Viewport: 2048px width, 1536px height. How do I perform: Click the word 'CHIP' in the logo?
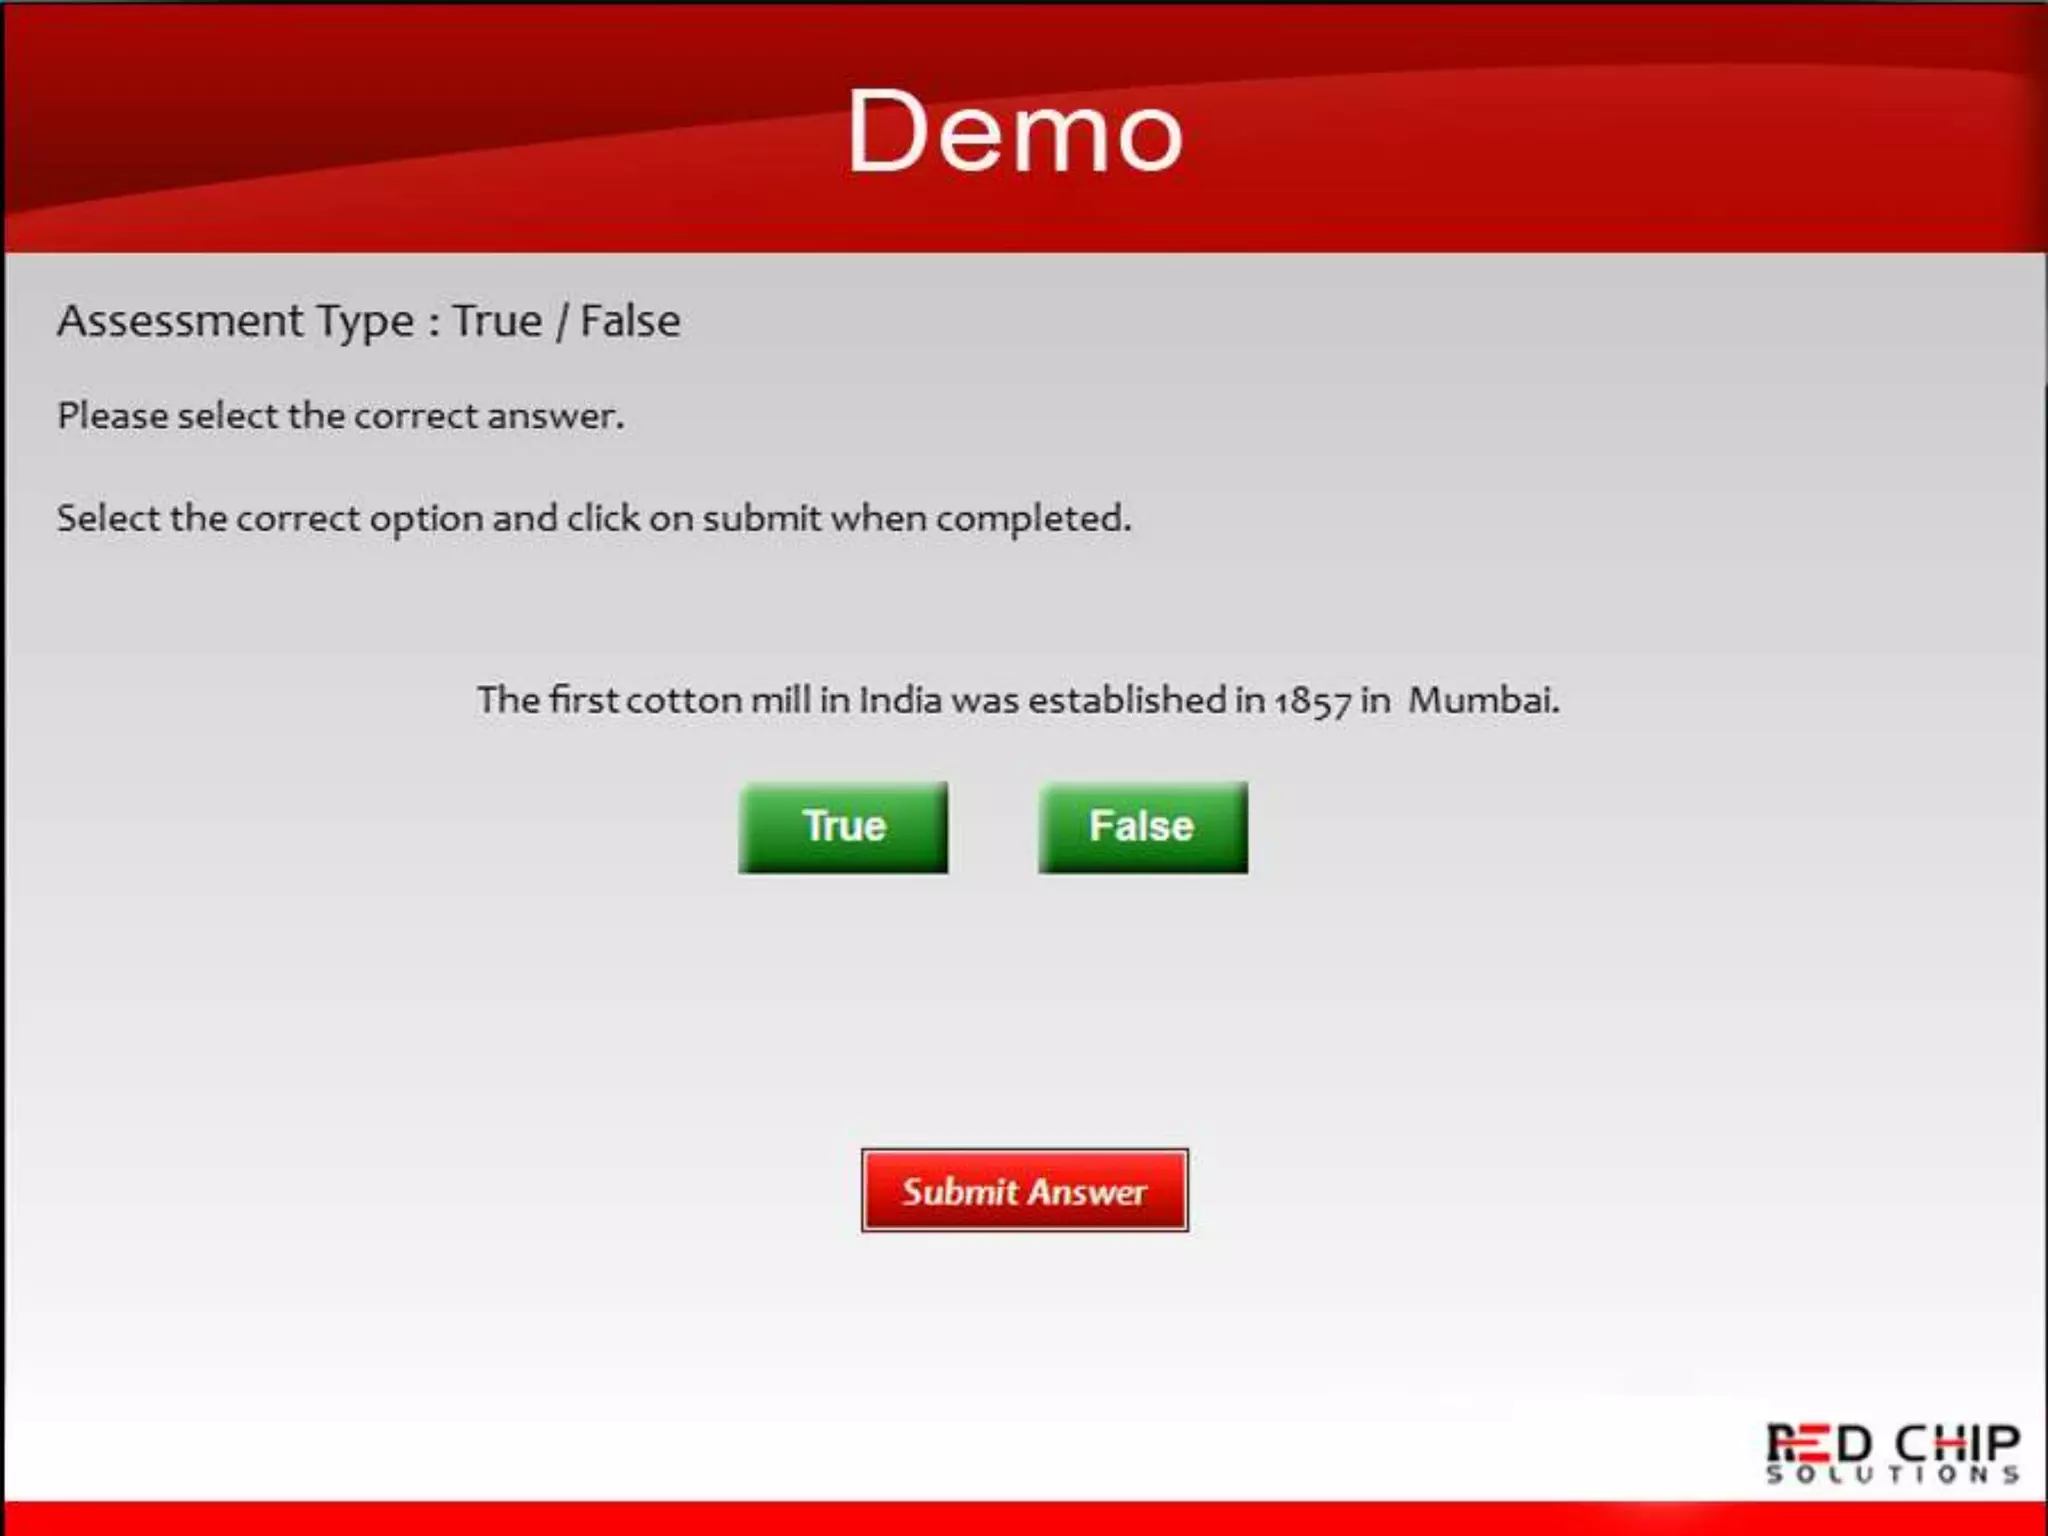pos(1958,1442)
